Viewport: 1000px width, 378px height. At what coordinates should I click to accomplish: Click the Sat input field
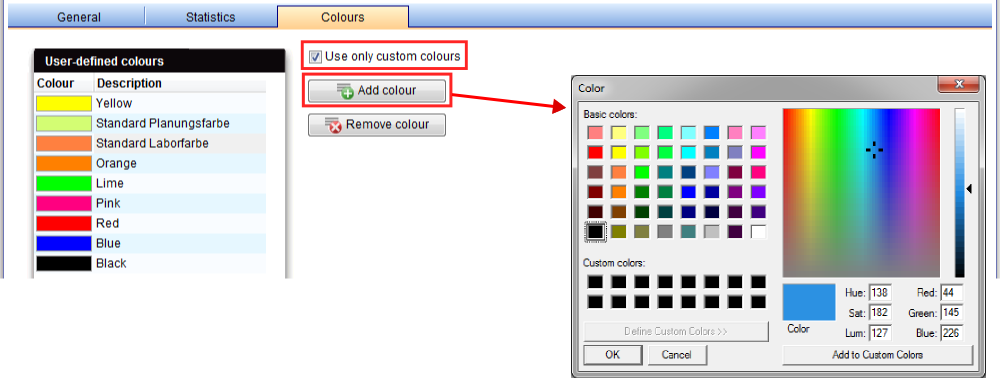tap(880, 313)
